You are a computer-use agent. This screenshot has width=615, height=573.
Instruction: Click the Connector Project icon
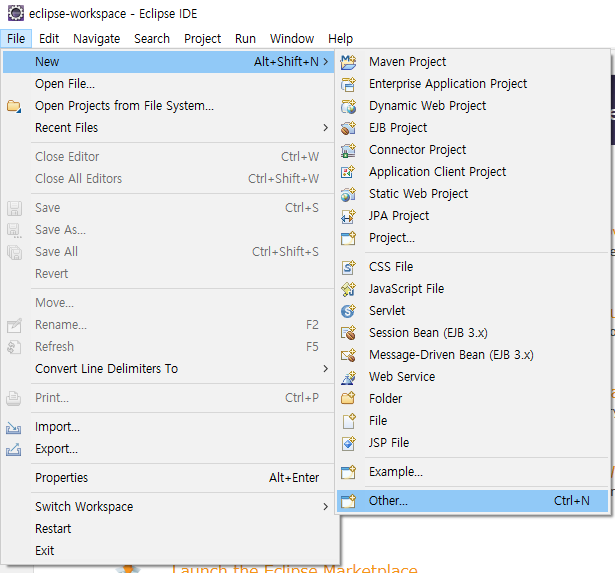coord(348,150)
